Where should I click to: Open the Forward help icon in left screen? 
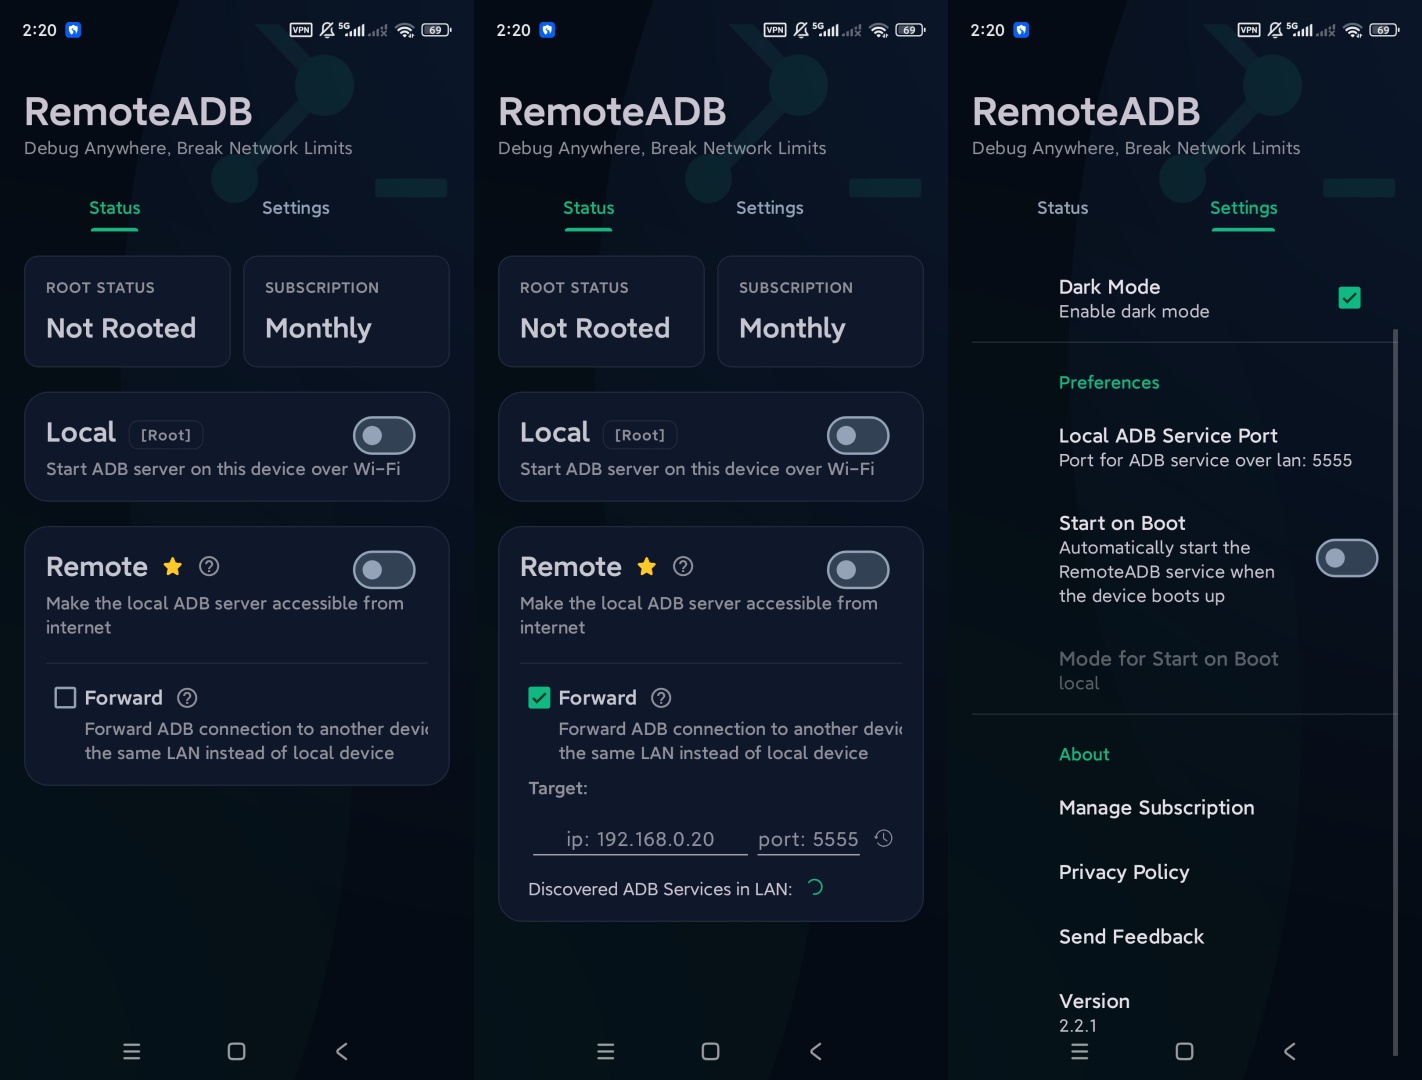(x=187, y=698)
